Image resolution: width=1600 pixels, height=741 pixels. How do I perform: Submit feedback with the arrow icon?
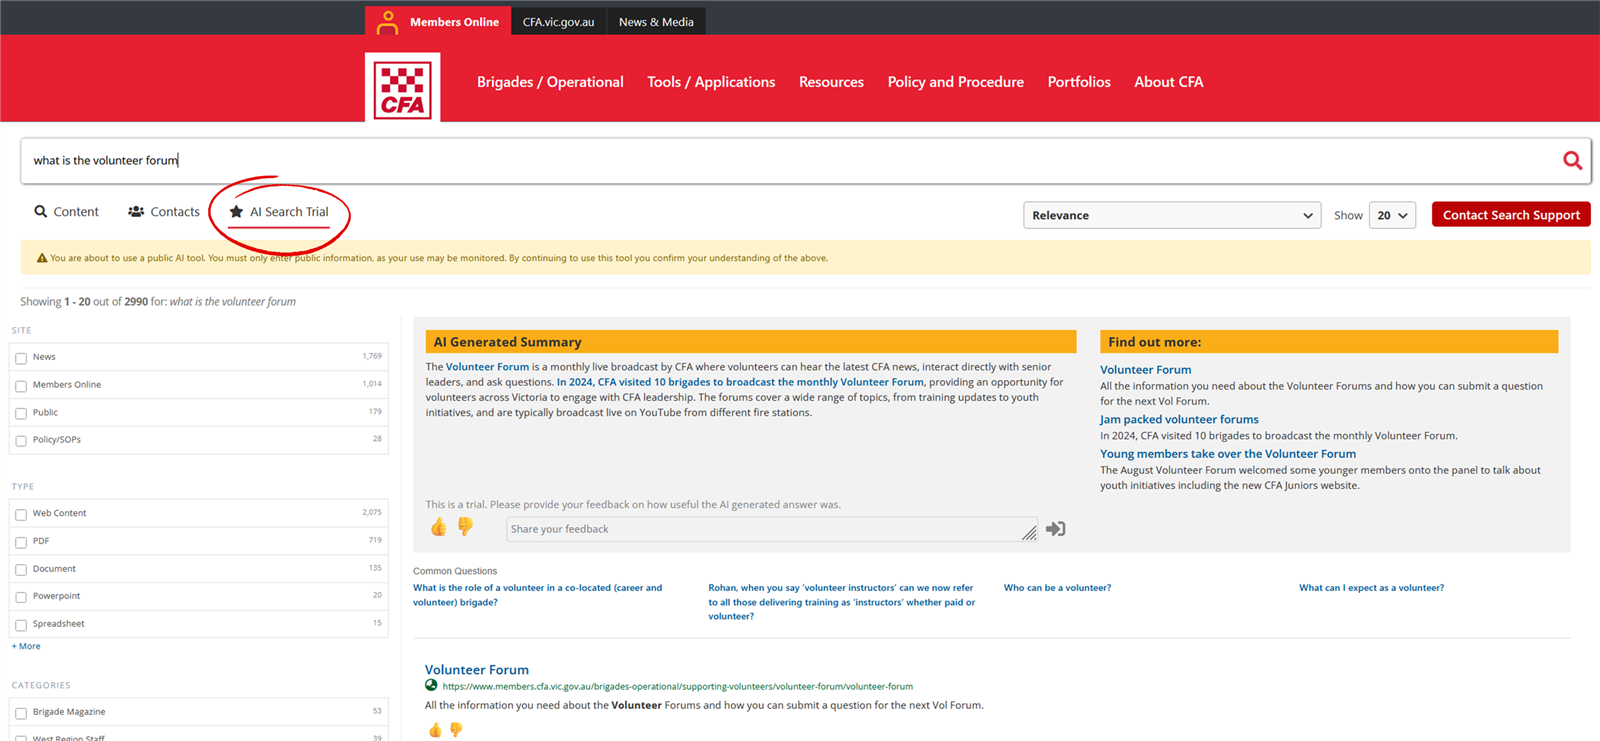pos(1055,529)
